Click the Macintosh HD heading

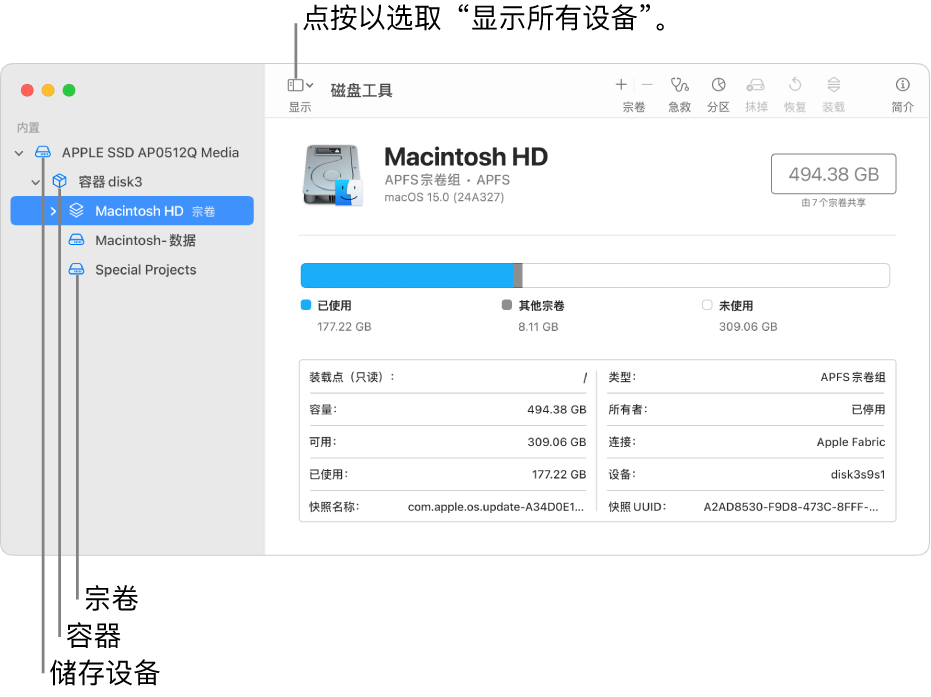click(466, 157)
